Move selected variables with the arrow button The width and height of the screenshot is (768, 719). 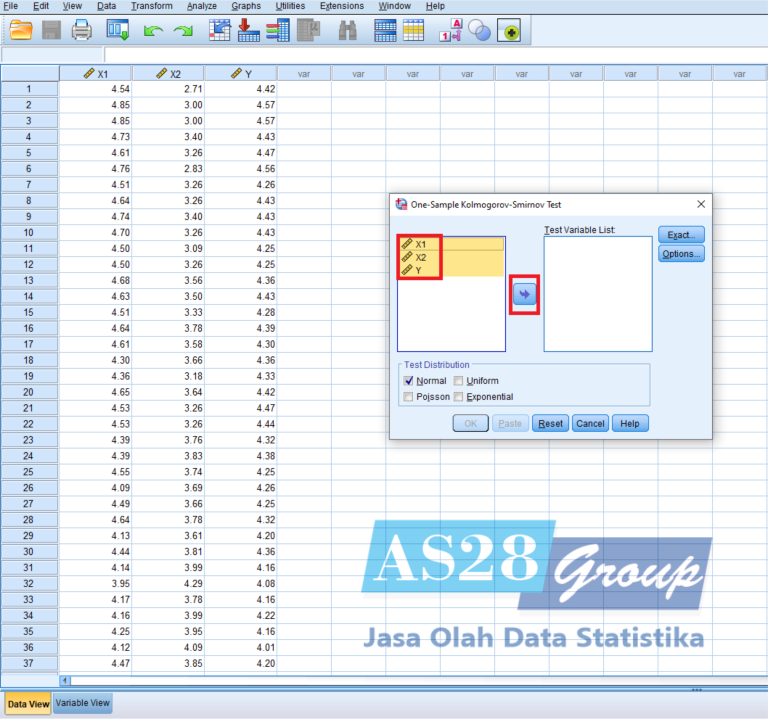pyautogui.click(x=525, y=294)
